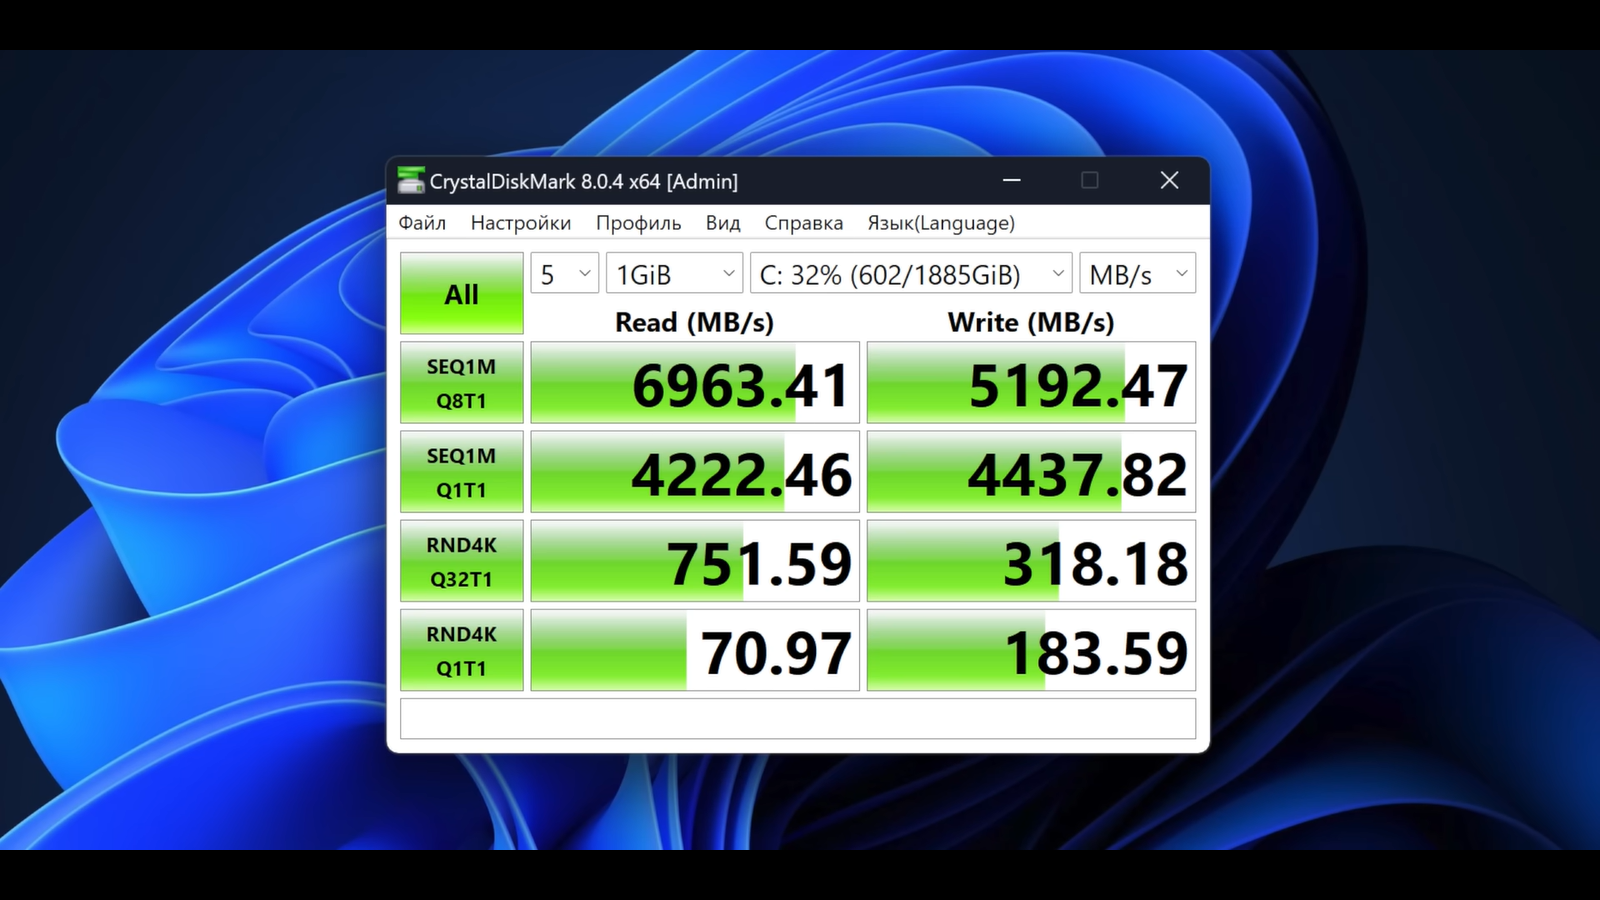The width and height of the screenshot is (1600, 900).
Task: Open the MB/s unit dropdown
Action: point(1137,274)
